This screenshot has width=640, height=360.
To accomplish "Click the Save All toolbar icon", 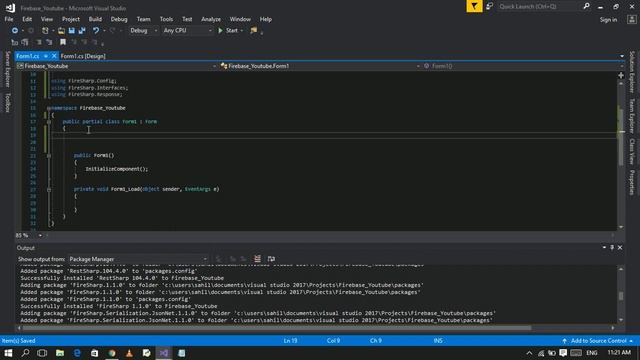I will (82, 31).
